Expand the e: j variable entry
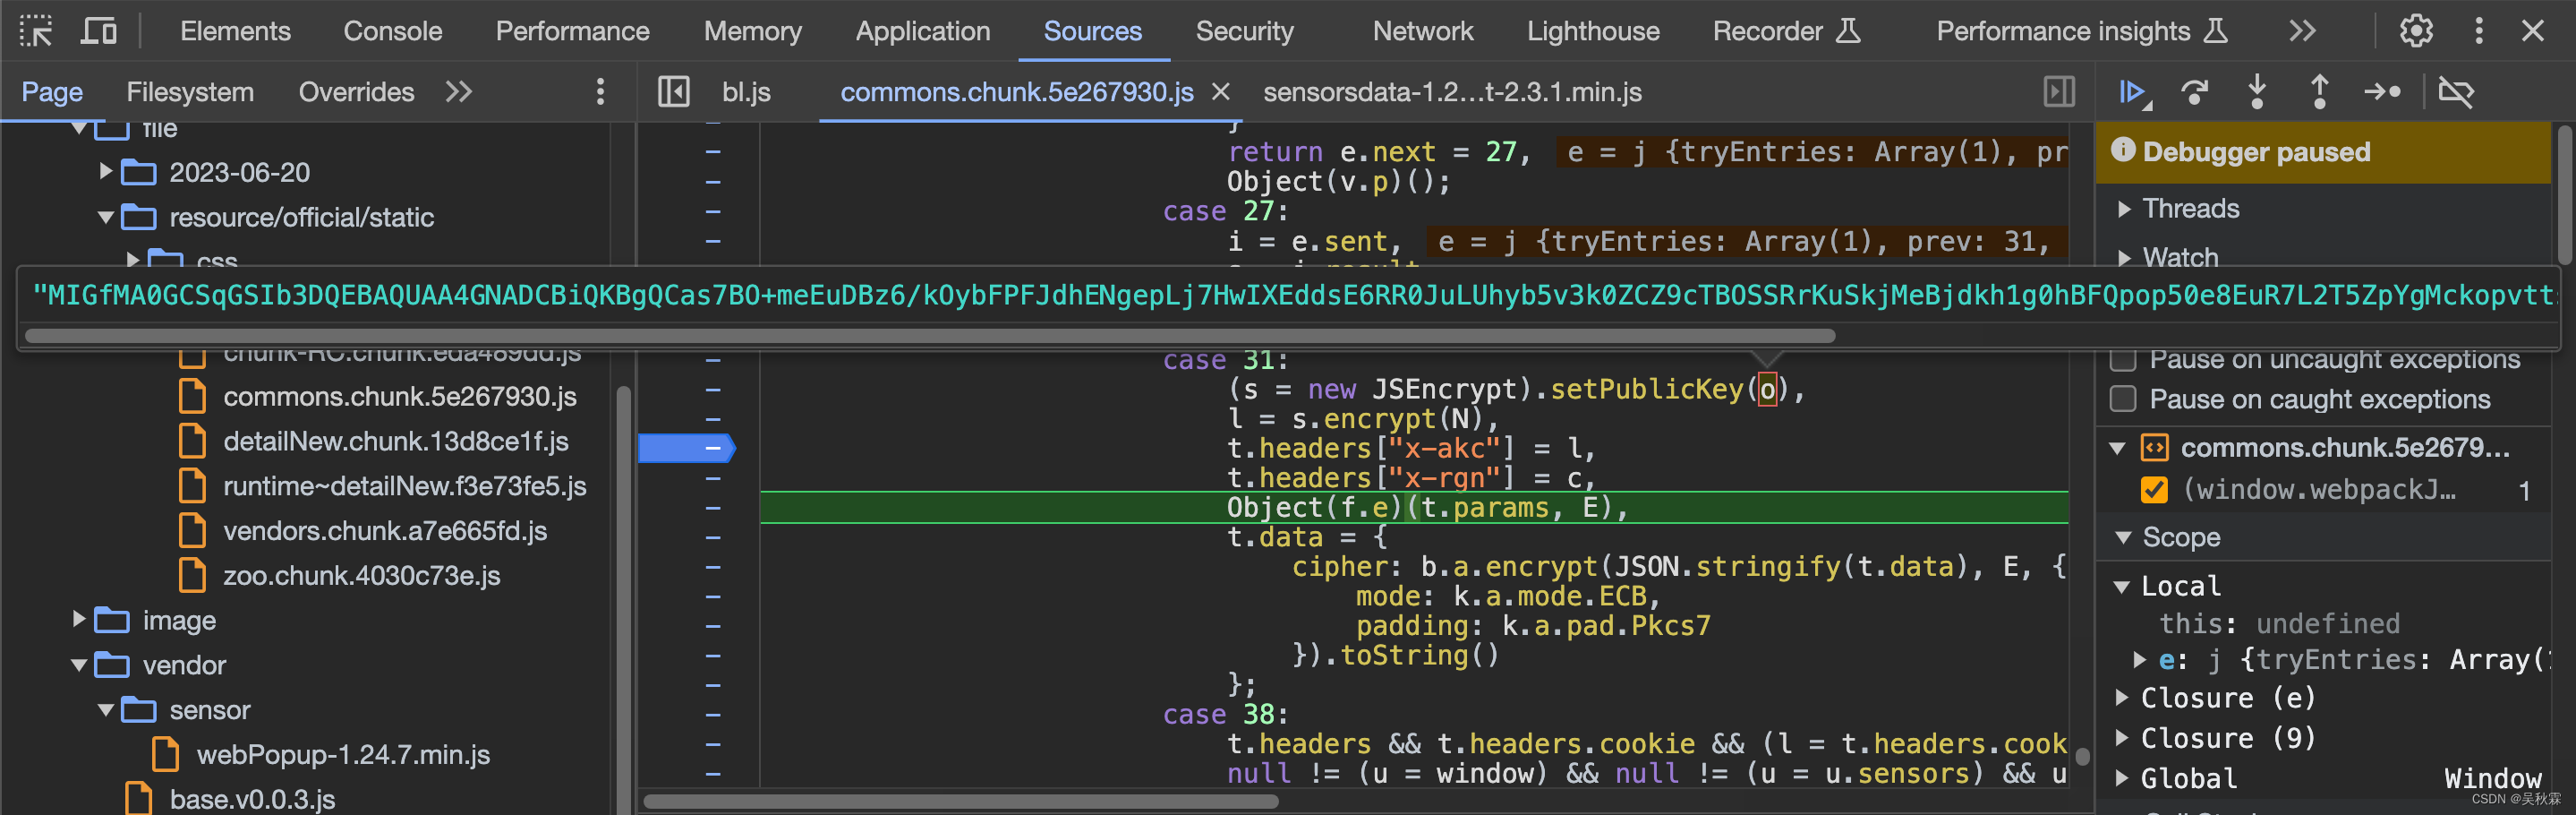The width and height of the screenshot is (2576, 815). coord(2140,660)
